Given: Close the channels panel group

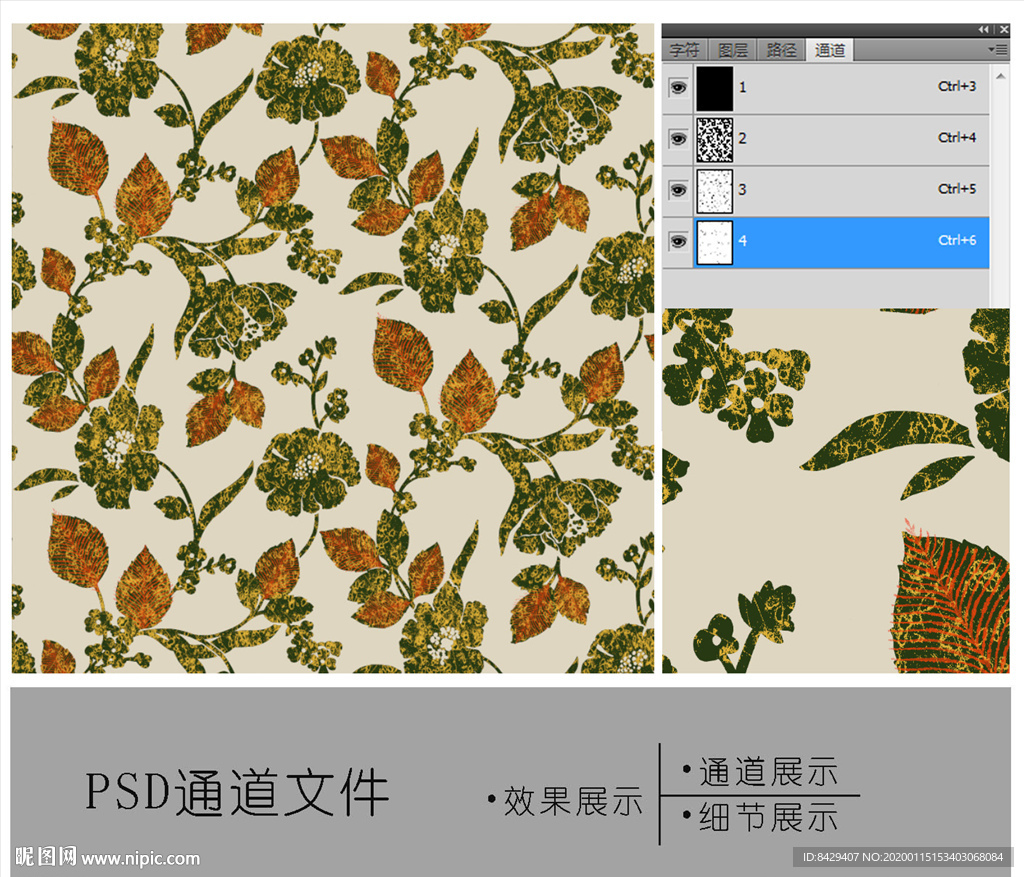Looking at the screenshot, I should click(1003, 30).
